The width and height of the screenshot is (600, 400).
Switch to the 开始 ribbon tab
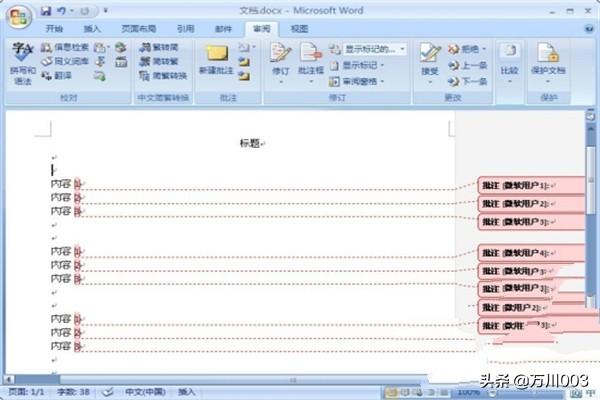(54, 29)
